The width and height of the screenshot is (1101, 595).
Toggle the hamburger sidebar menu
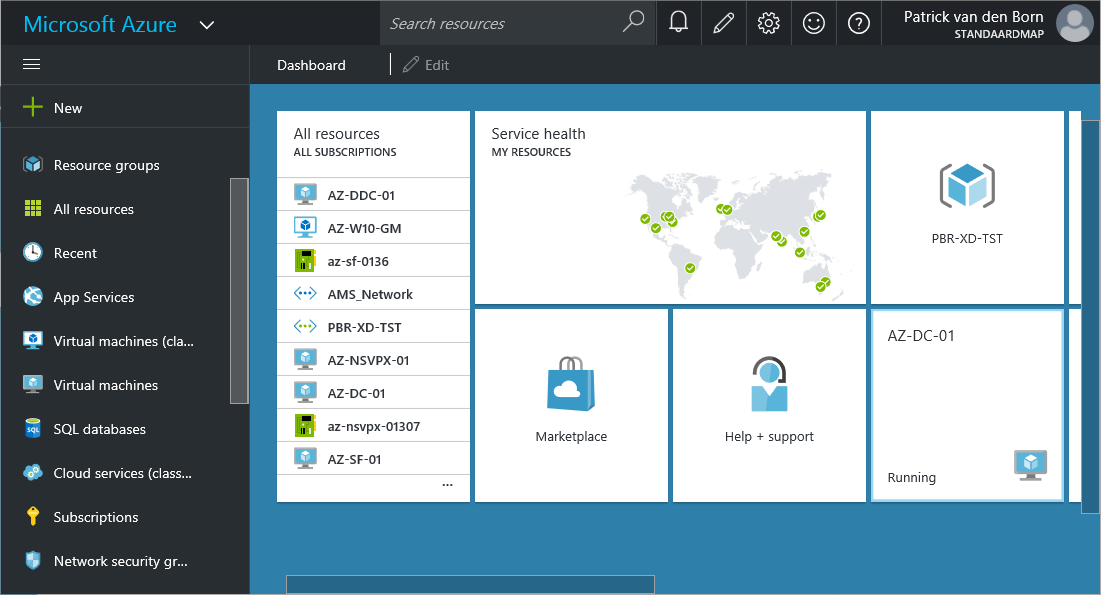click(32, 65)
